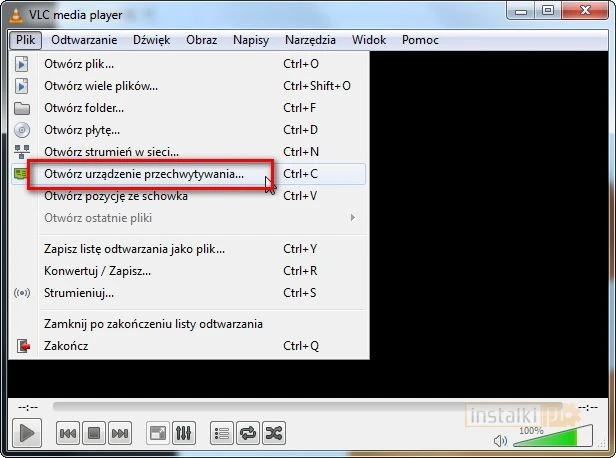616x458 pixels.
Task: Toggle fullscreen video mode
Action: click(x=157, y=433)
